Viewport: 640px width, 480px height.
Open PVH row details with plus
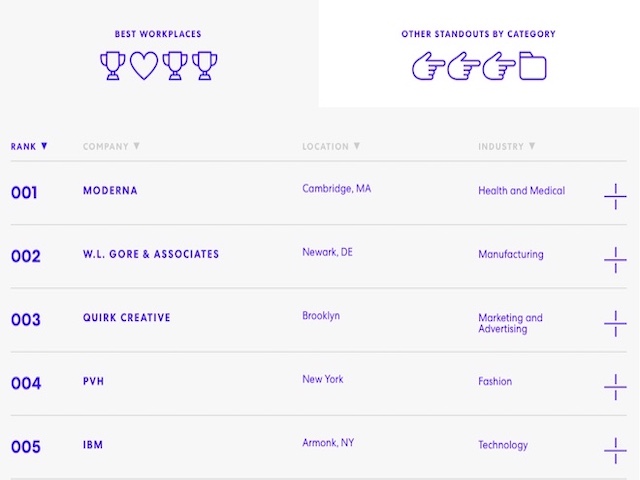point(615,387)
